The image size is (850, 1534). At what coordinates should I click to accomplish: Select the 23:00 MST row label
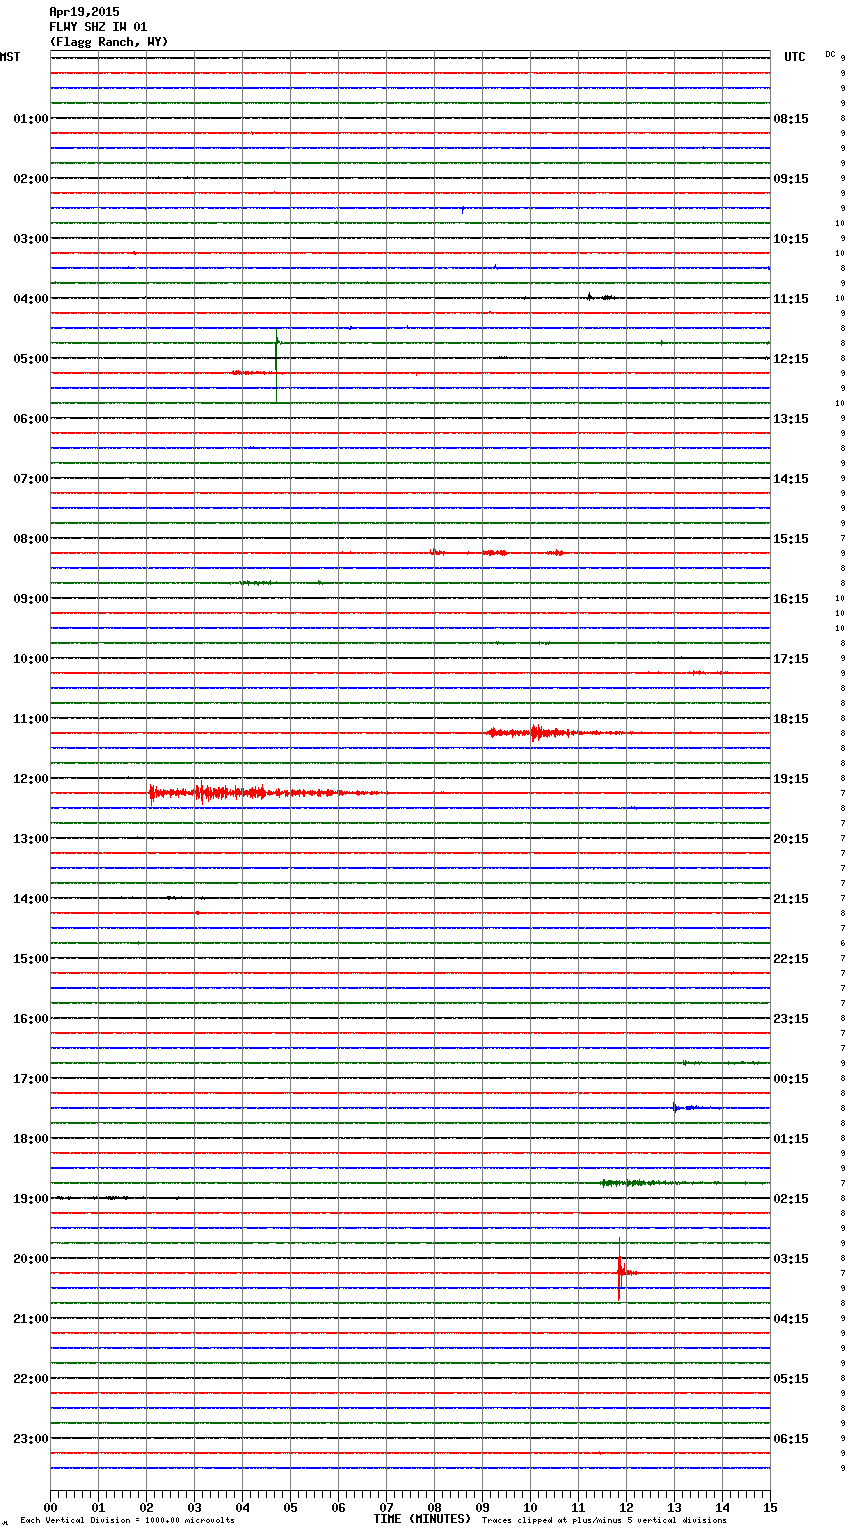pos(31,1439)
